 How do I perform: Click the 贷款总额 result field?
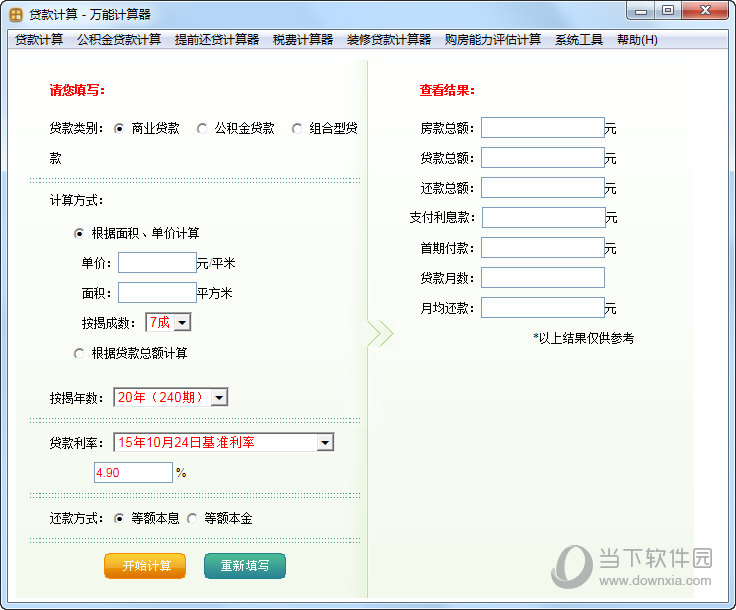tap(543, 158)
